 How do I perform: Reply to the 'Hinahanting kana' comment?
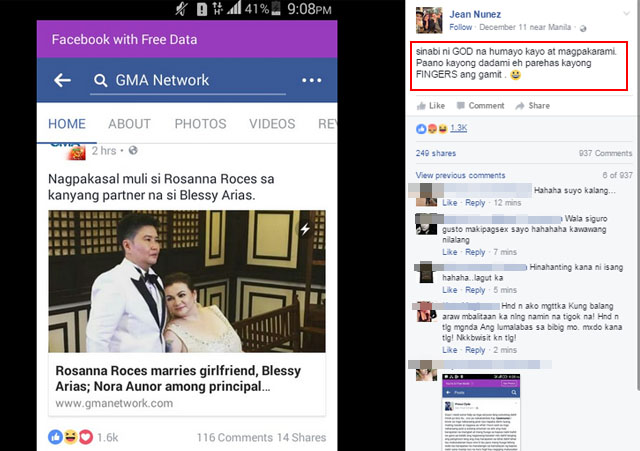click(475, 290)
